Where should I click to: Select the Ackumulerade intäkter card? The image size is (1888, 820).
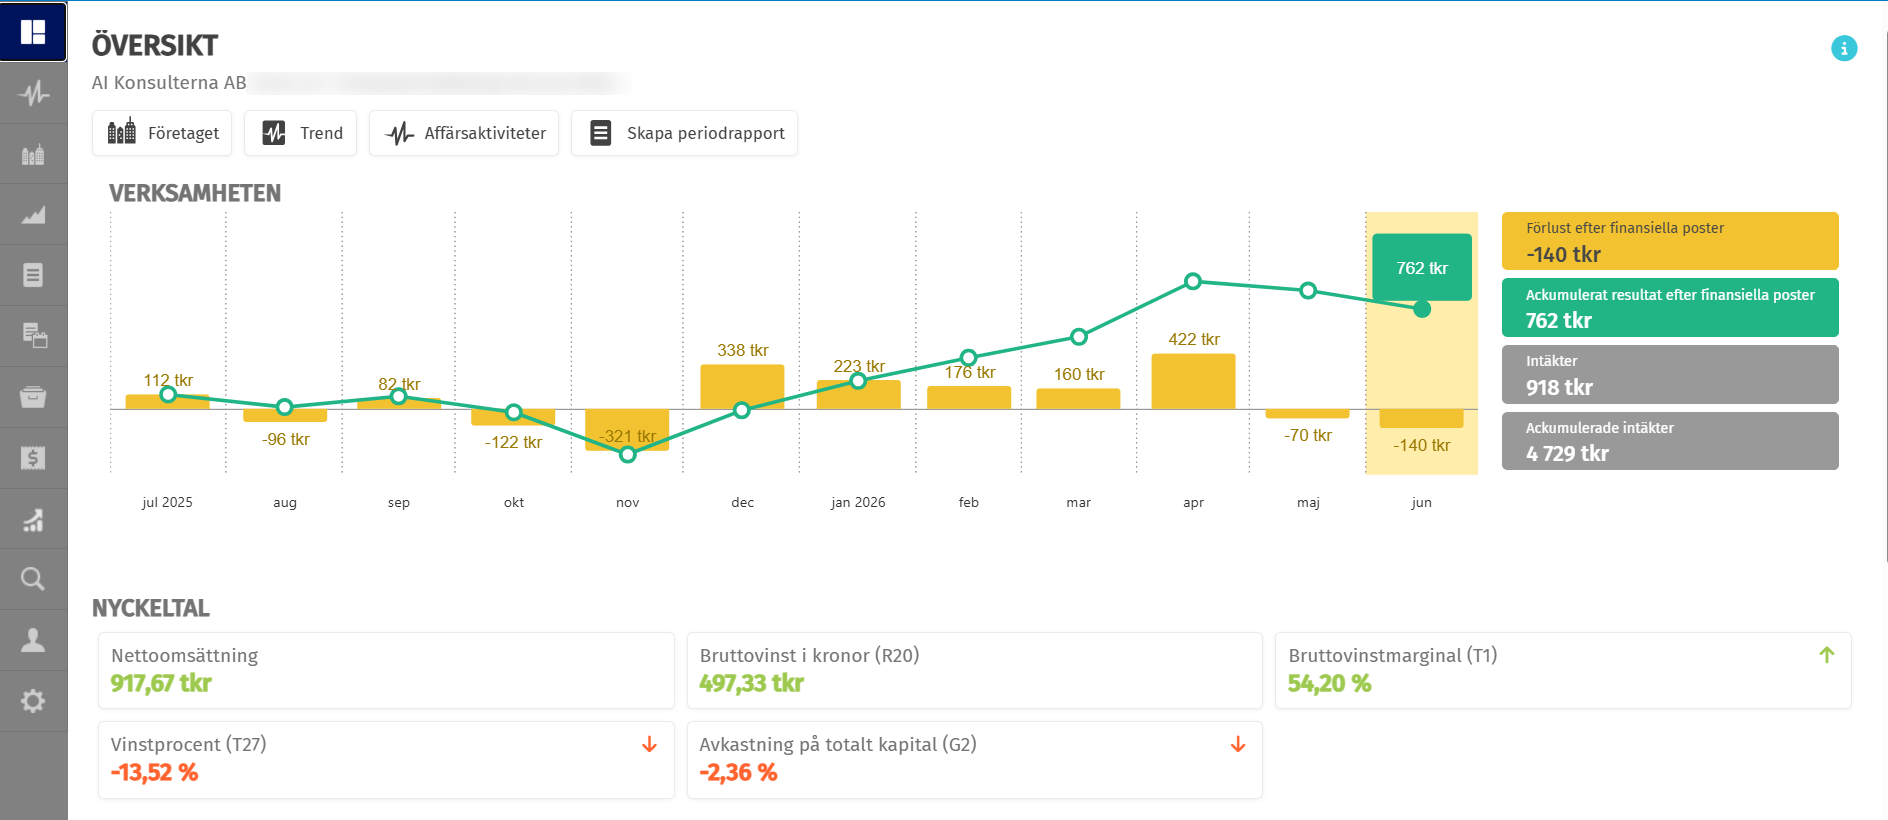(1670, 441)
